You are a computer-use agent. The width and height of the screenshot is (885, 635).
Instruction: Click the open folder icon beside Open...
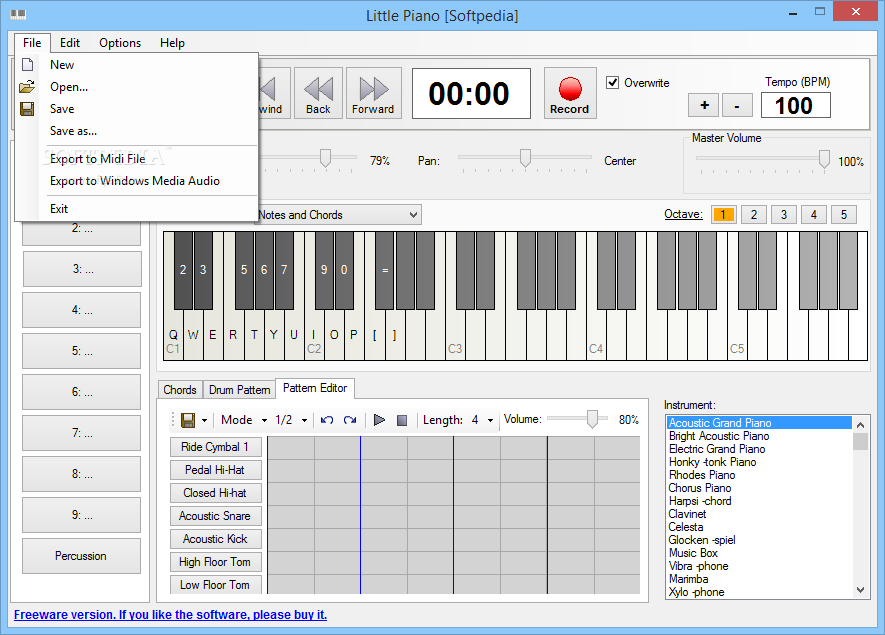click(27, 87)
